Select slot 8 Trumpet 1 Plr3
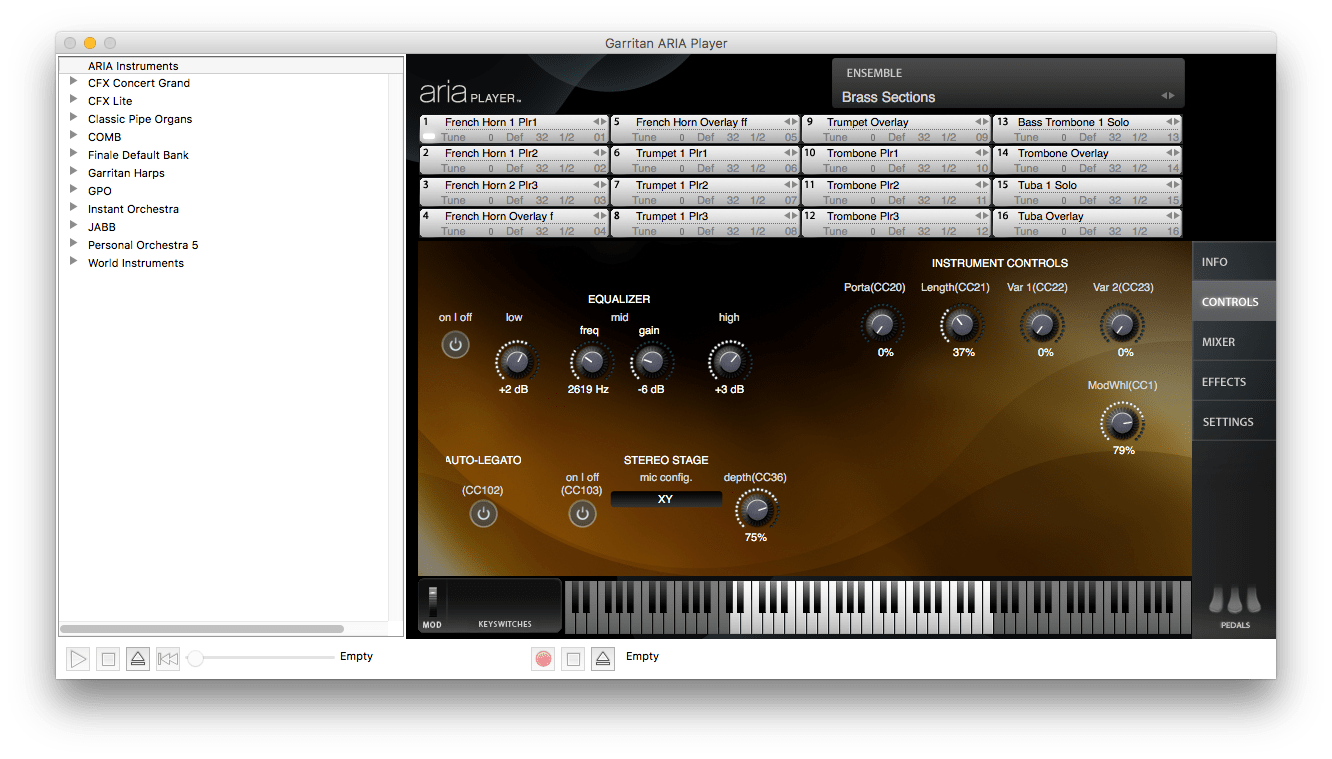Image resolution: width=1332 pixels, height=759 pixels. tap(705, 223)
